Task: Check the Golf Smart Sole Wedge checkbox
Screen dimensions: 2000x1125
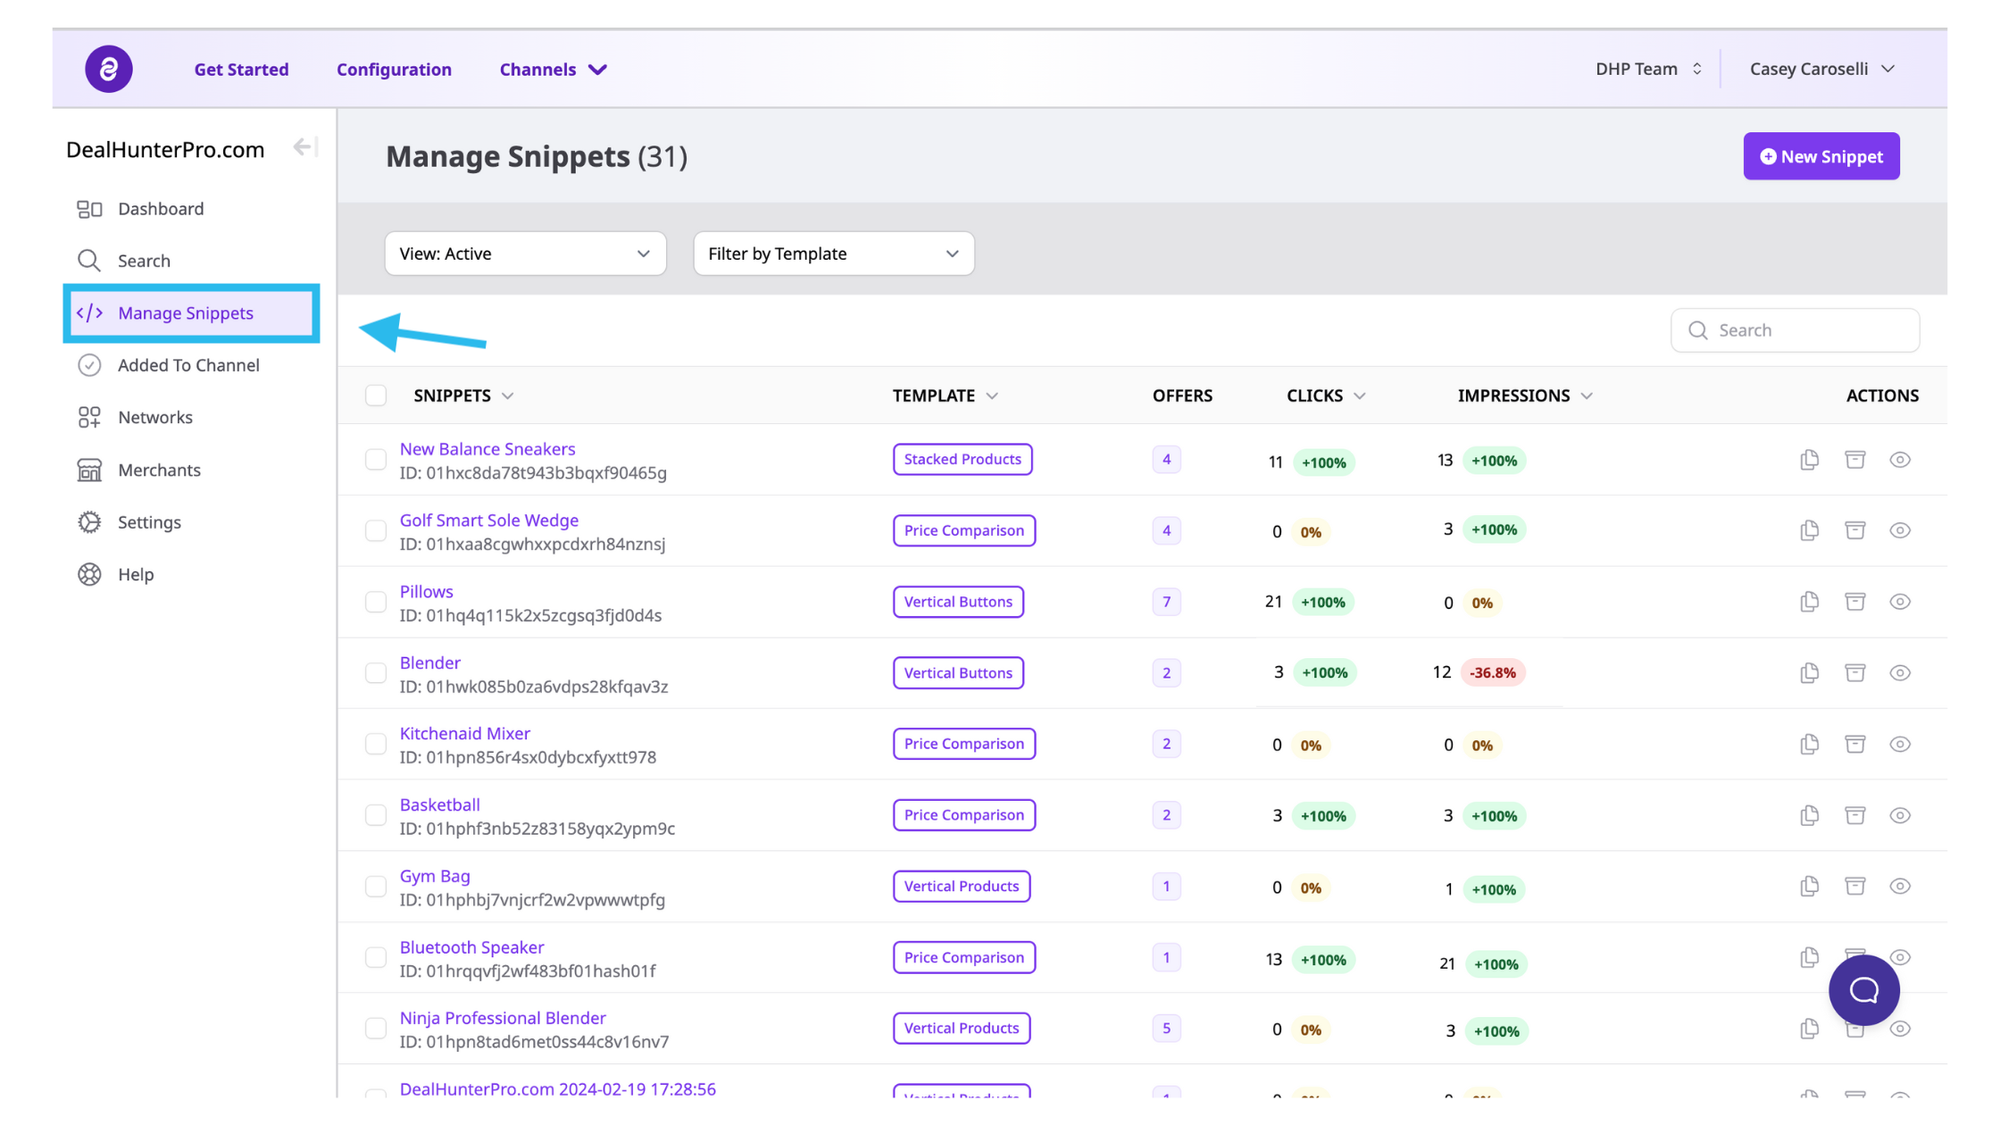Action: coord(376,531)
